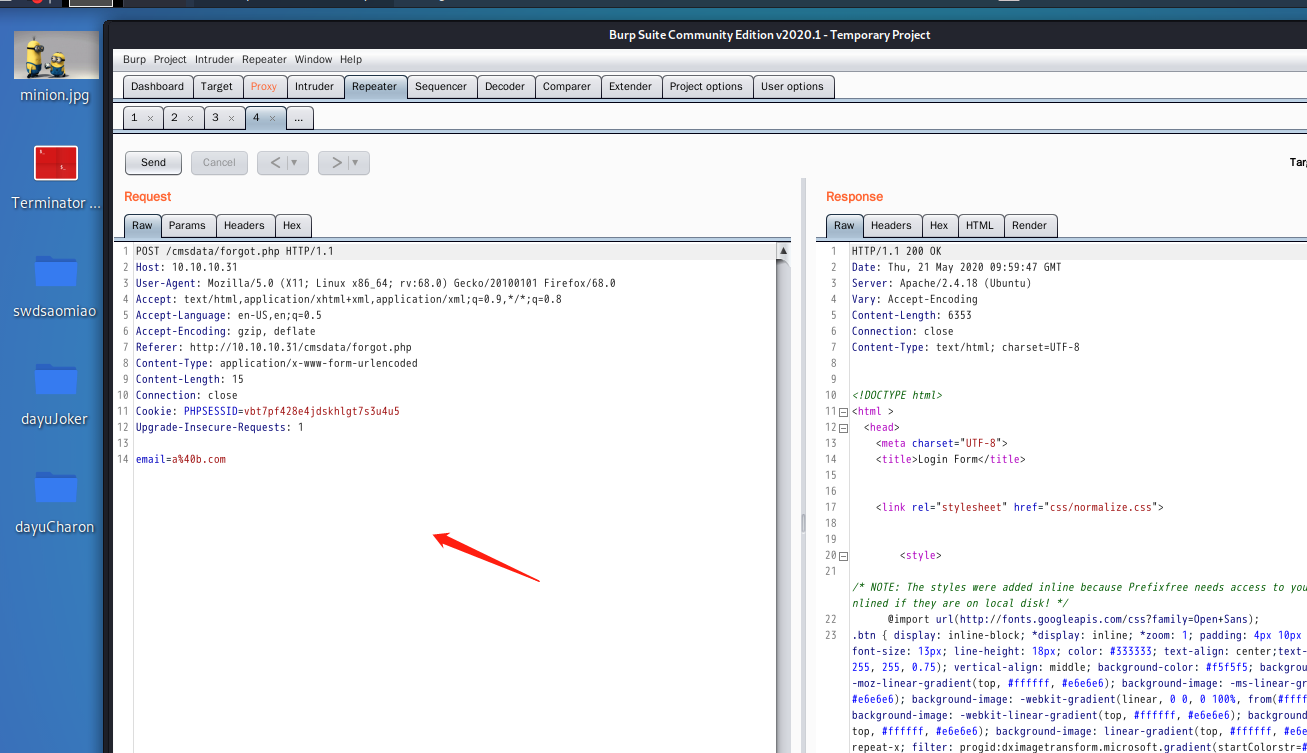Collapse the style element in response
The height and width of the screenshot is (753, 1307).
point(843,556)
